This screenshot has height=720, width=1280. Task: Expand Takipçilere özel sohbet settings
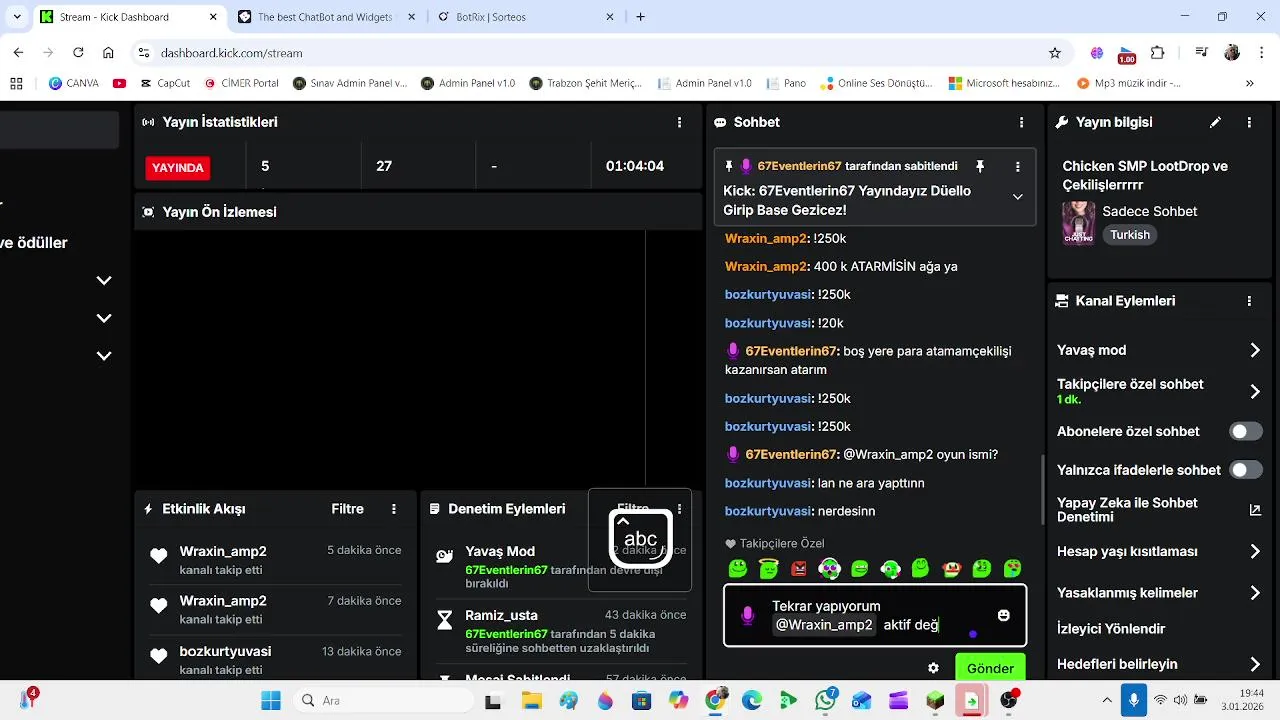1255,391
